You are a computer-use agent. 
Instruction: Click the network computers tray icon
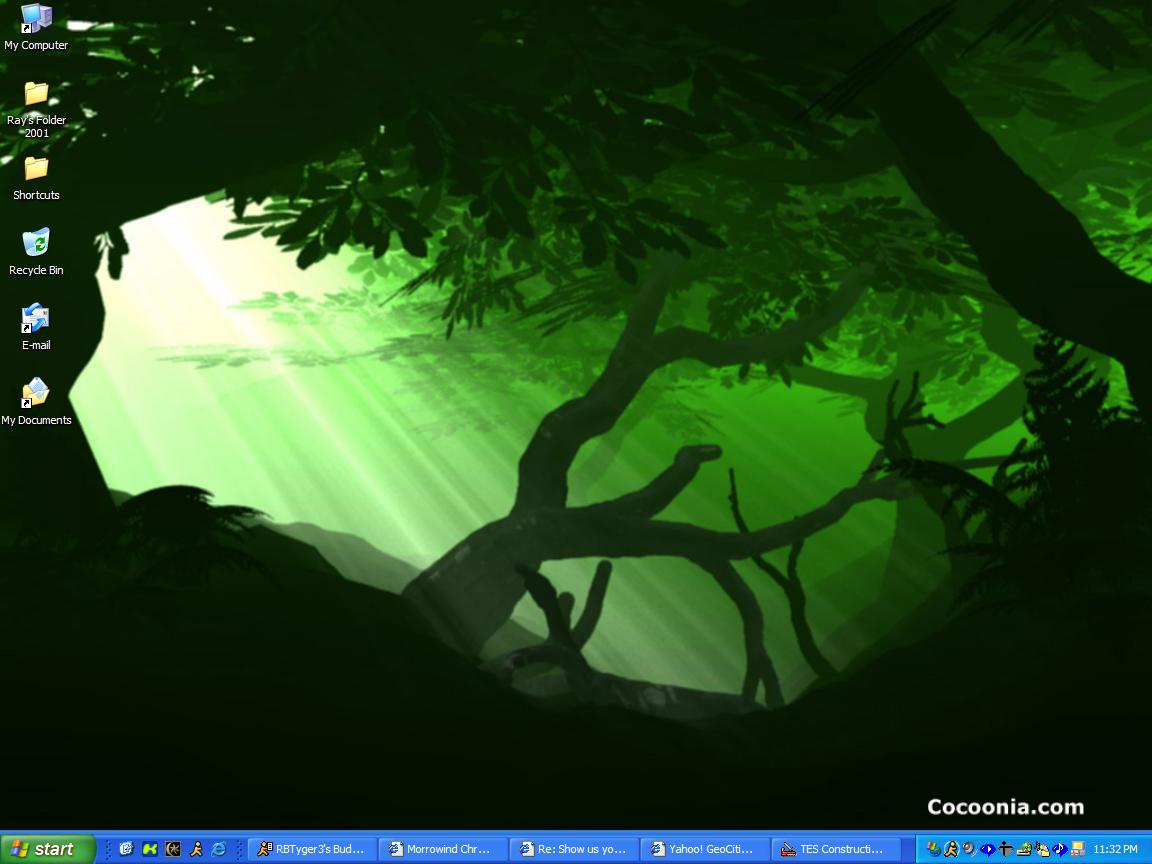1078,849
